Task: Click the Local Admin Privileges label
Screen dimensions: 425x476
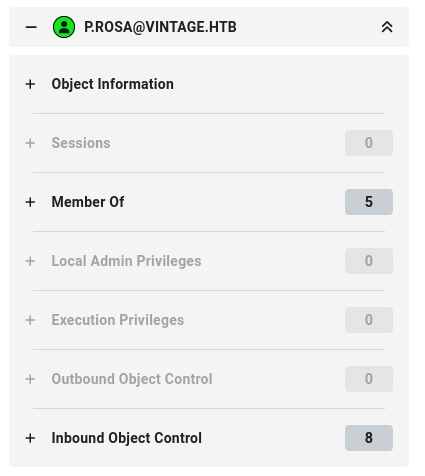Action: point(126,261)
